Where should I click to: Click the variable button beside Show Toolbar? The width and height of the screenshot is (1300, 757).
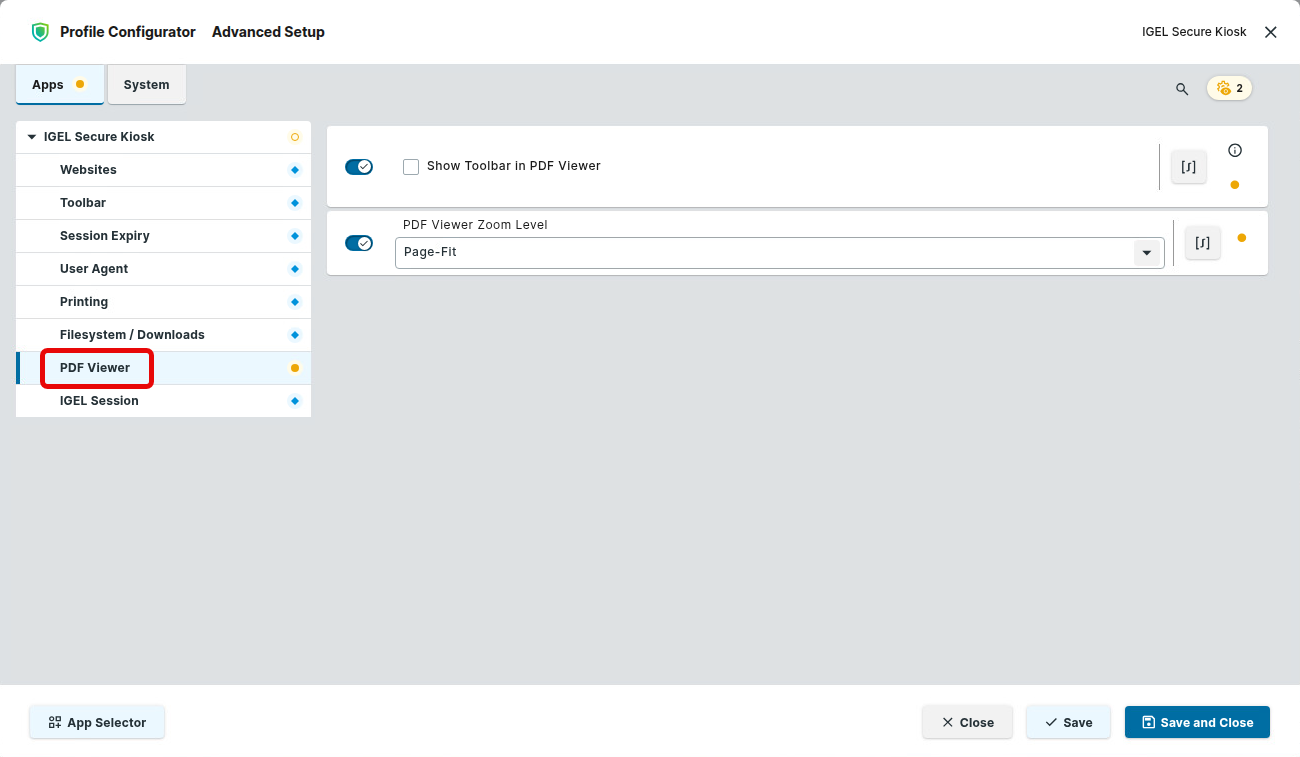tap(1189, 167)
